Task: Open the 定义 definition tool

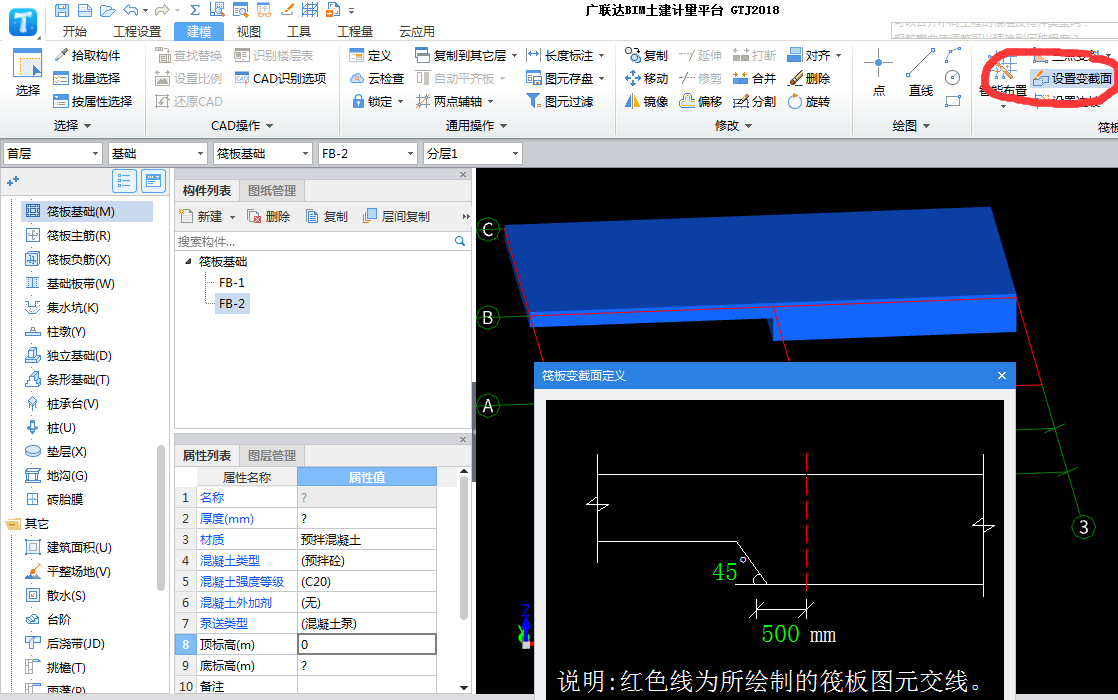Action: (x=371, y=56)
